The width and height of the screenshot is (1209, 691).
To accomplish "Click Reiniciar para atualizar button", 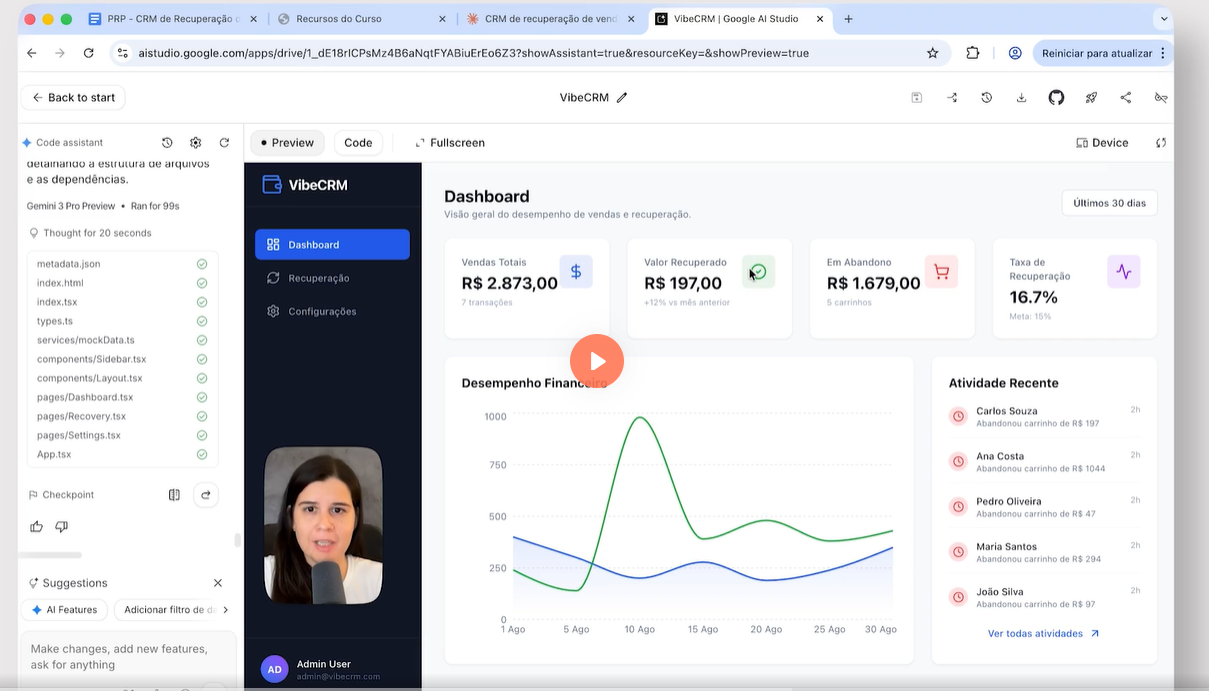I will coord(1097,53).
